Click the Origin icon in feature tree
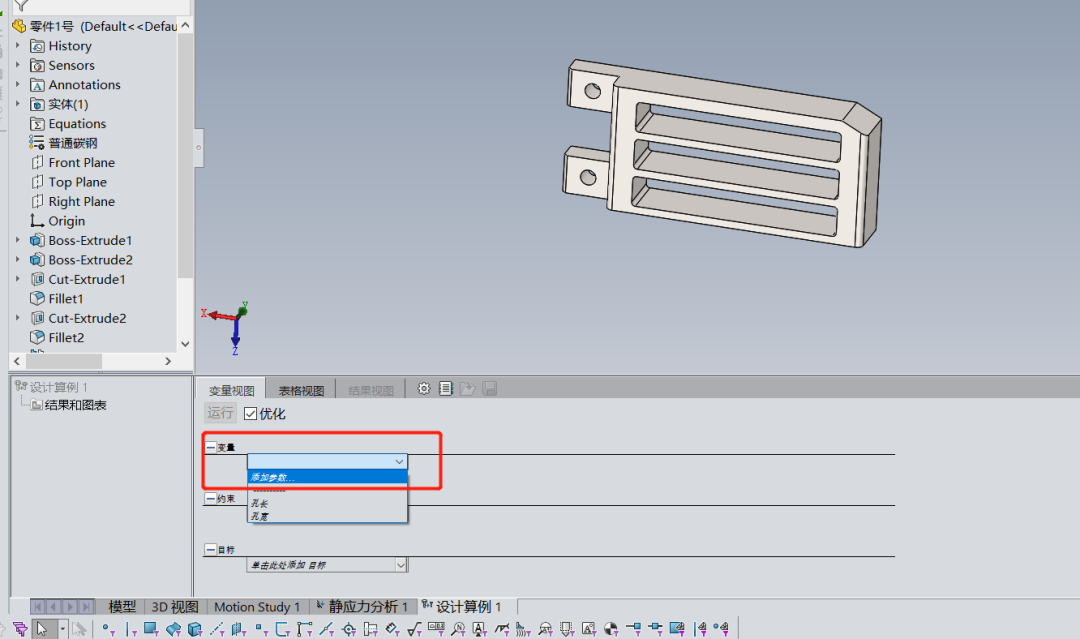Image resolution: width=1080 pixels, height=639 pixels. pyautogui.click(x=38, y=221)
